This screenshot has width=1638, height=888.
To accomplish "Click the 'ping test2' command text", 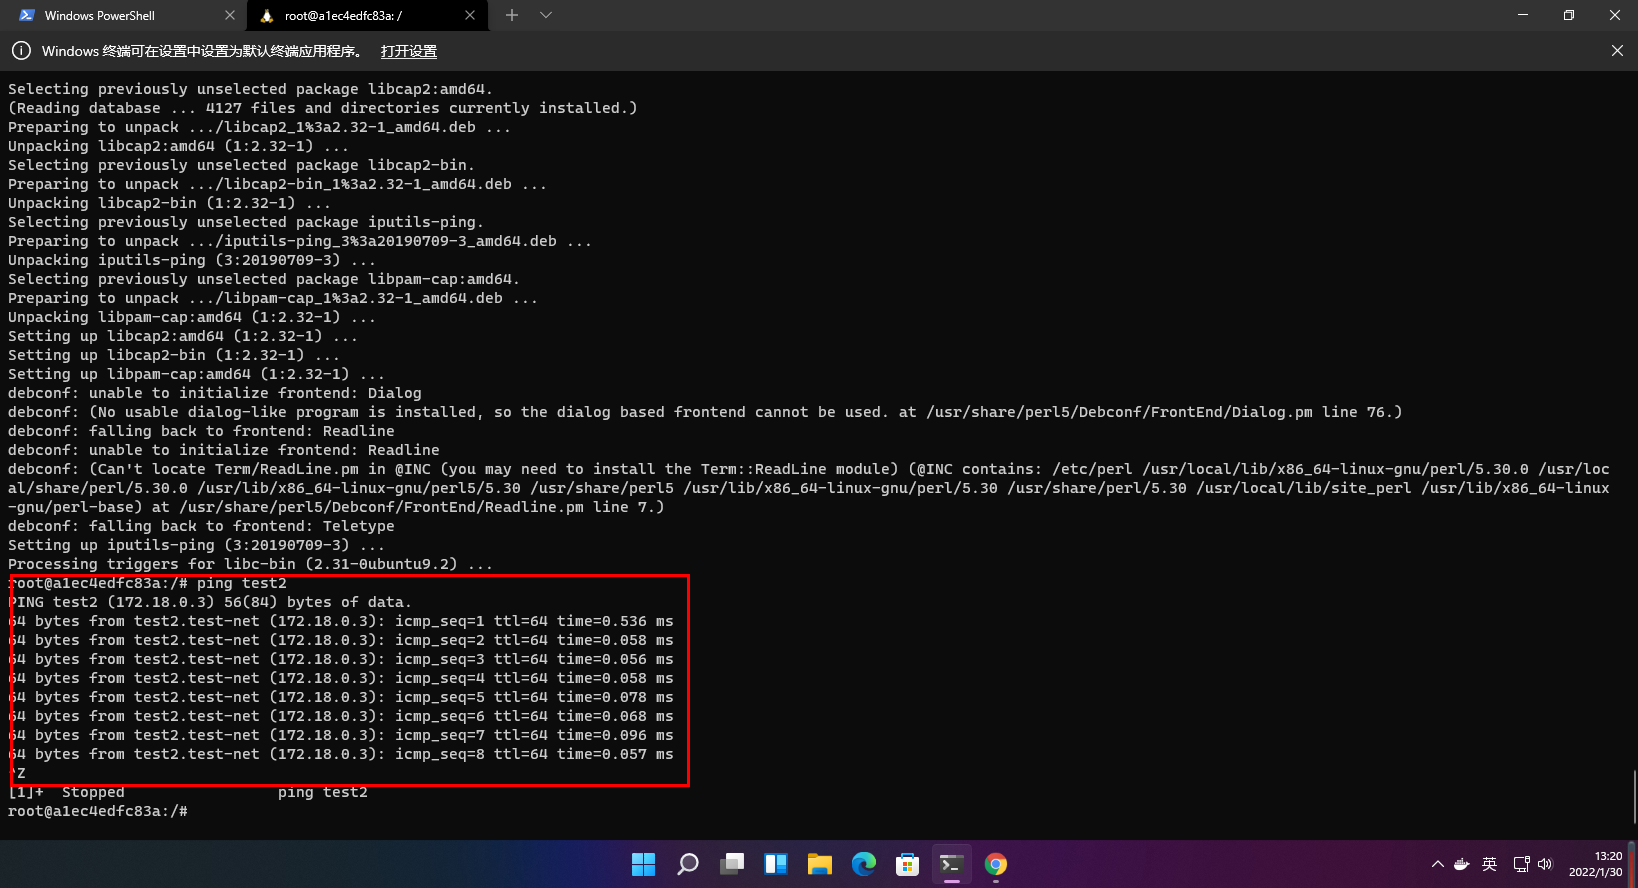I will point(242,583).
